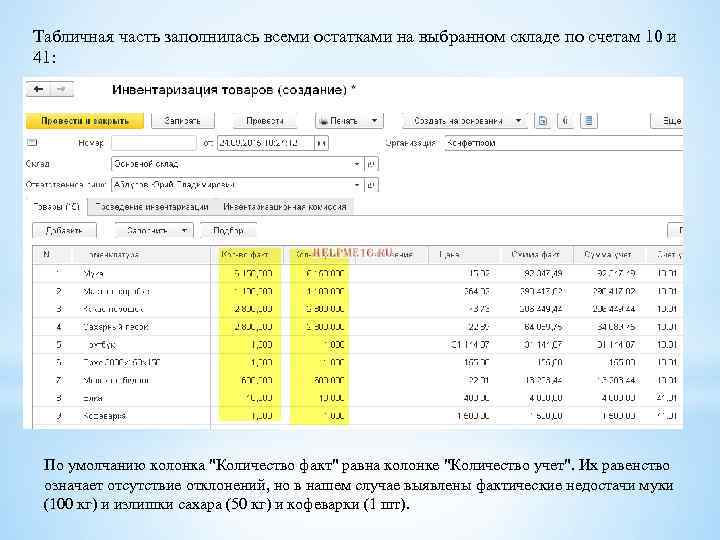Expand the 'Склад' dropdown arrow
The width and height of the screenshot is (720, 540).
coord(356,164)
